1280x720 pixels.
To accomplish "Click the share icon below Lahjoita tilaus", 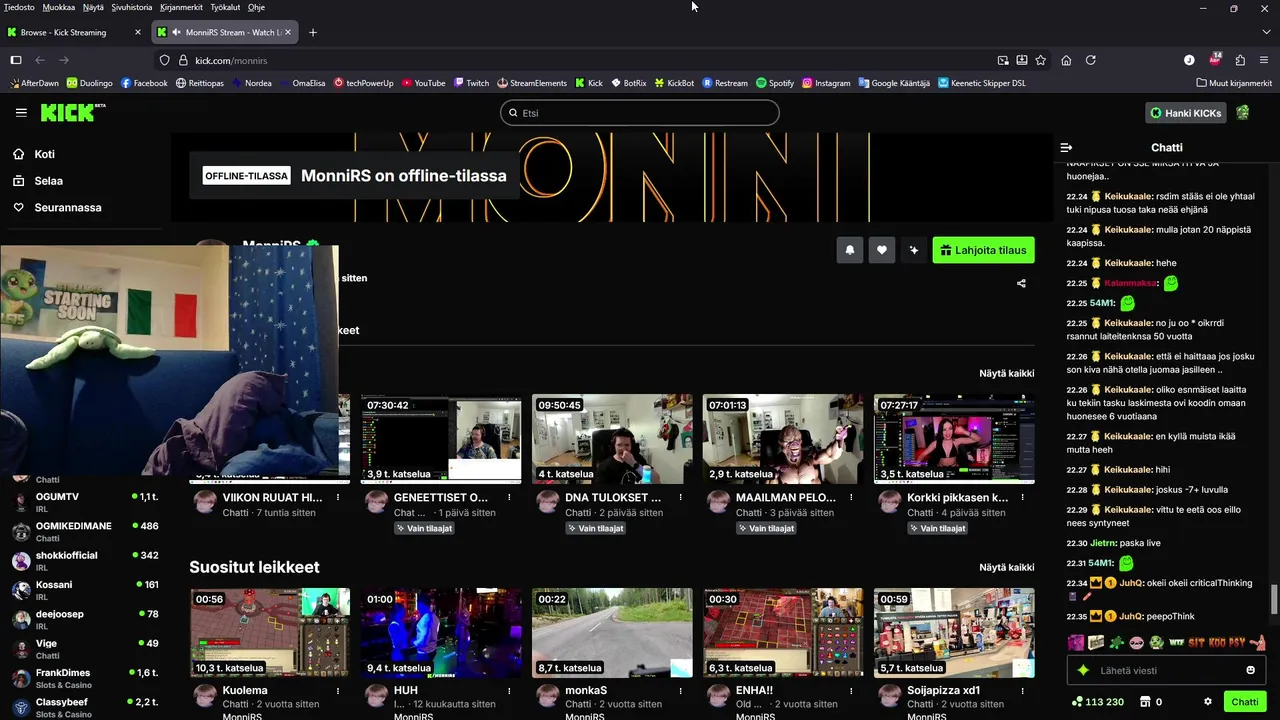I will [1021, 283].
